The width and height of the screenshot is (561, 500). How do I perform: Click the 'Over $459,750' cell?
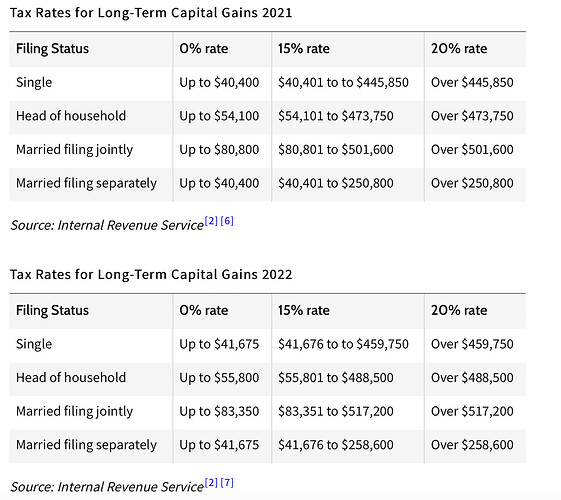pyautogui.click(x=472, y=344)
